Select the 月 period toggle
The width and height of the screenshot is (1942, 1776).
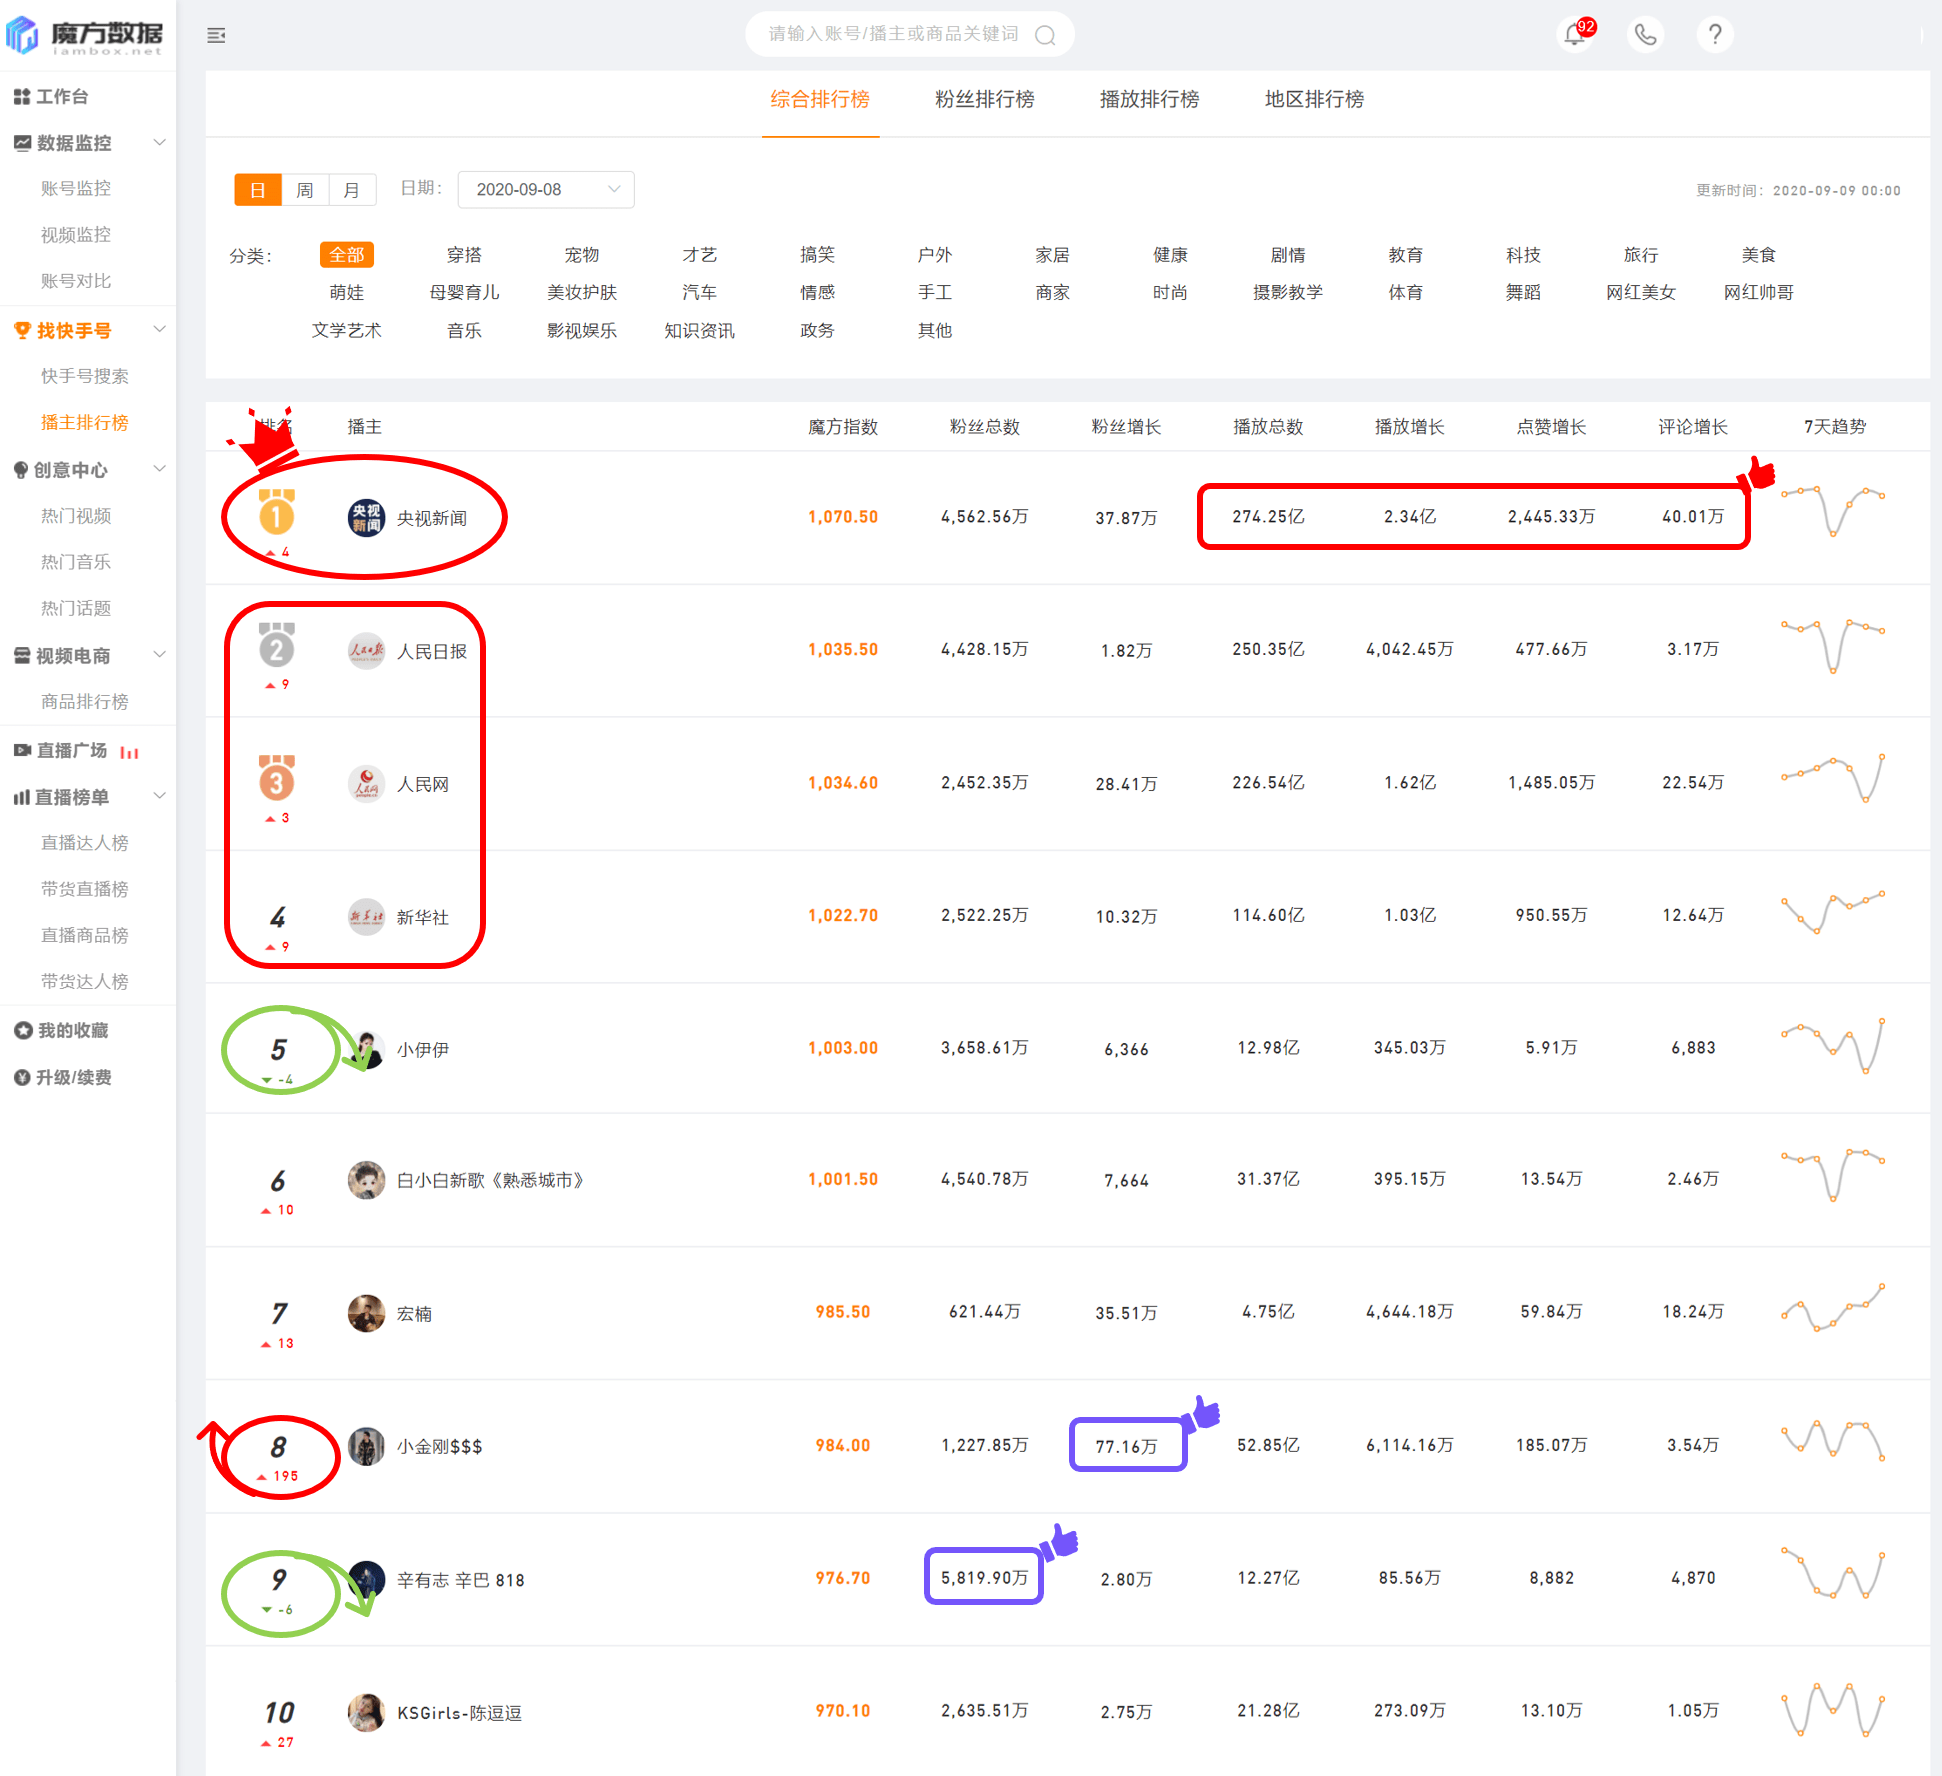352,190
